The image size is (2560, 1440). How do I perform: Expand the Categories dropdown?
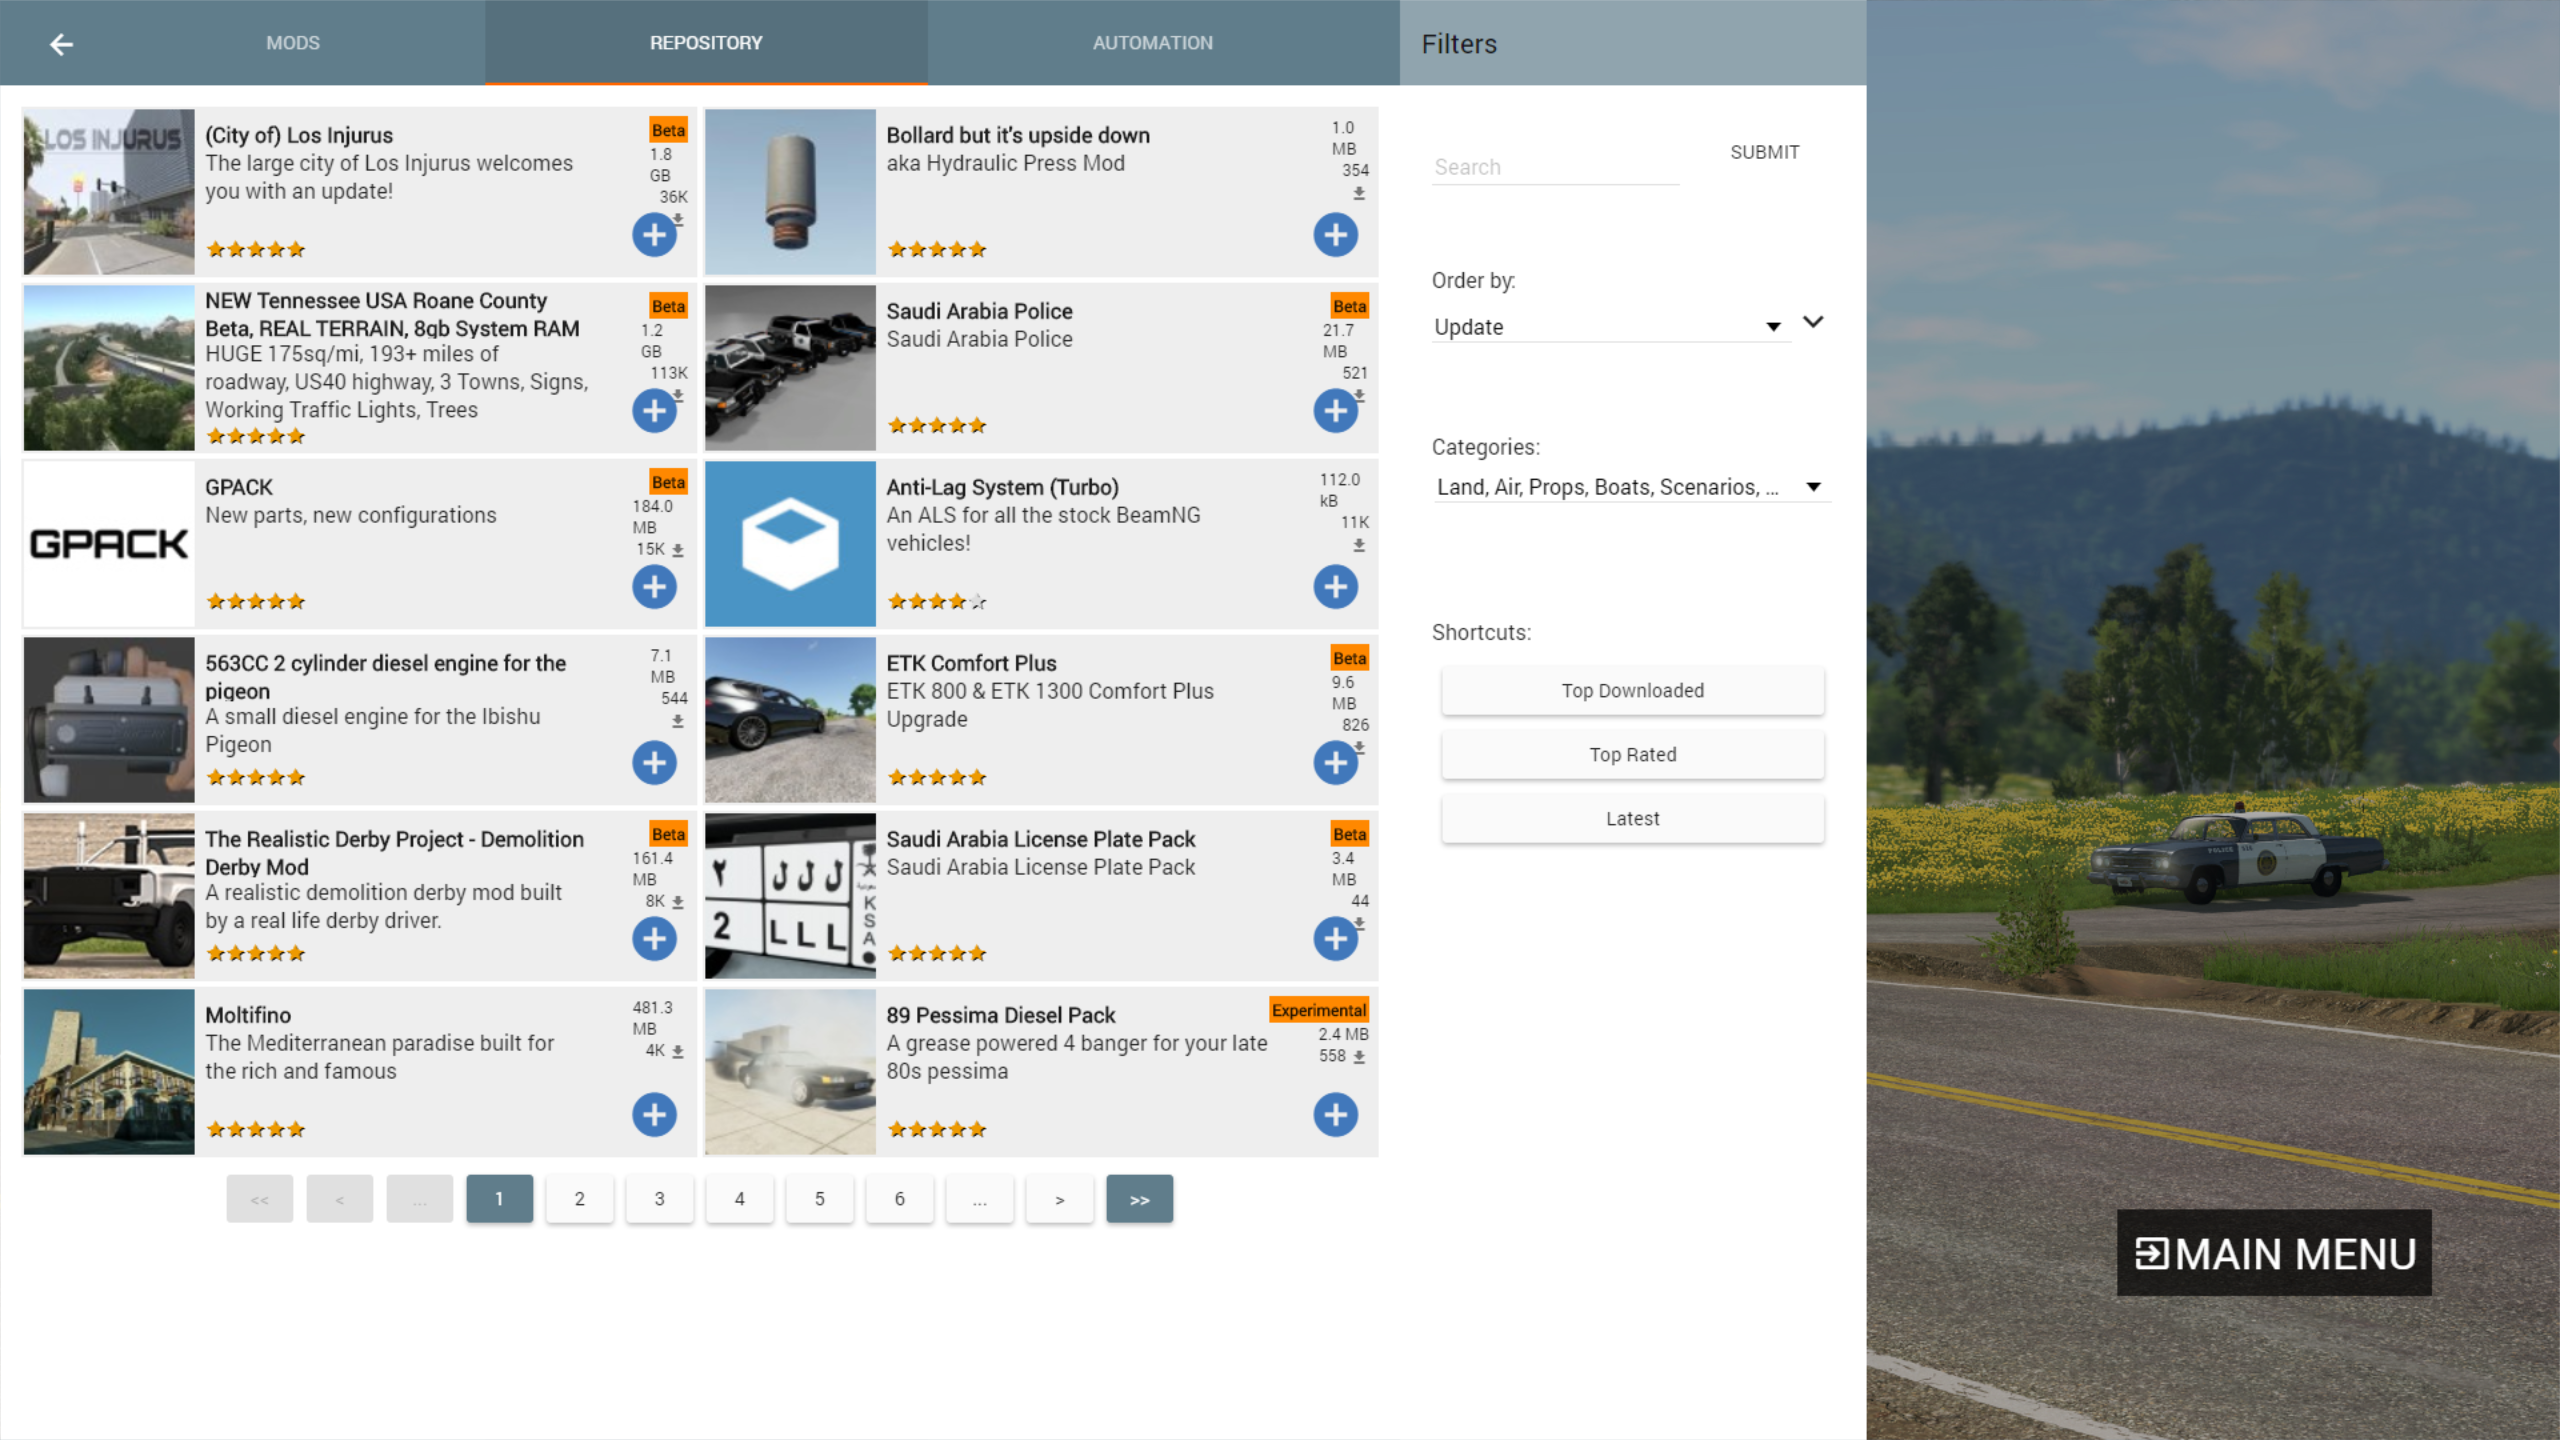[1630, 487]
